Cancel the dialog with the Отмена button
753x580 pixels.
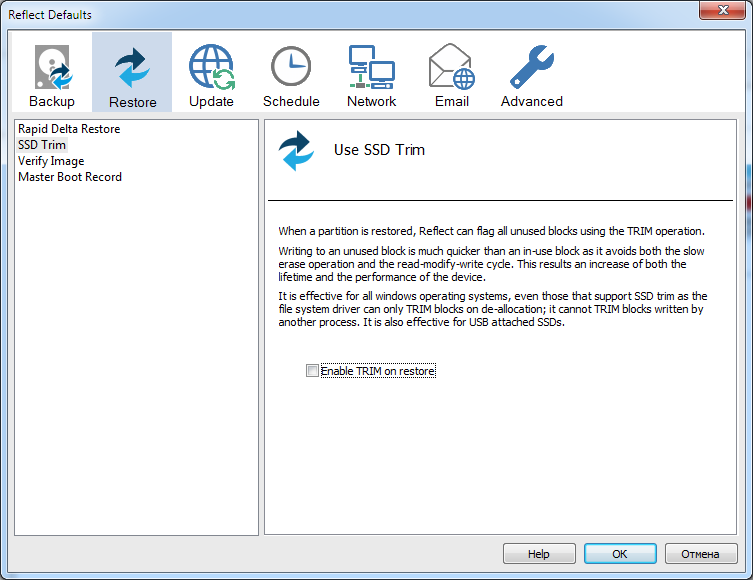pyautogui.click(x=700, y=554)
